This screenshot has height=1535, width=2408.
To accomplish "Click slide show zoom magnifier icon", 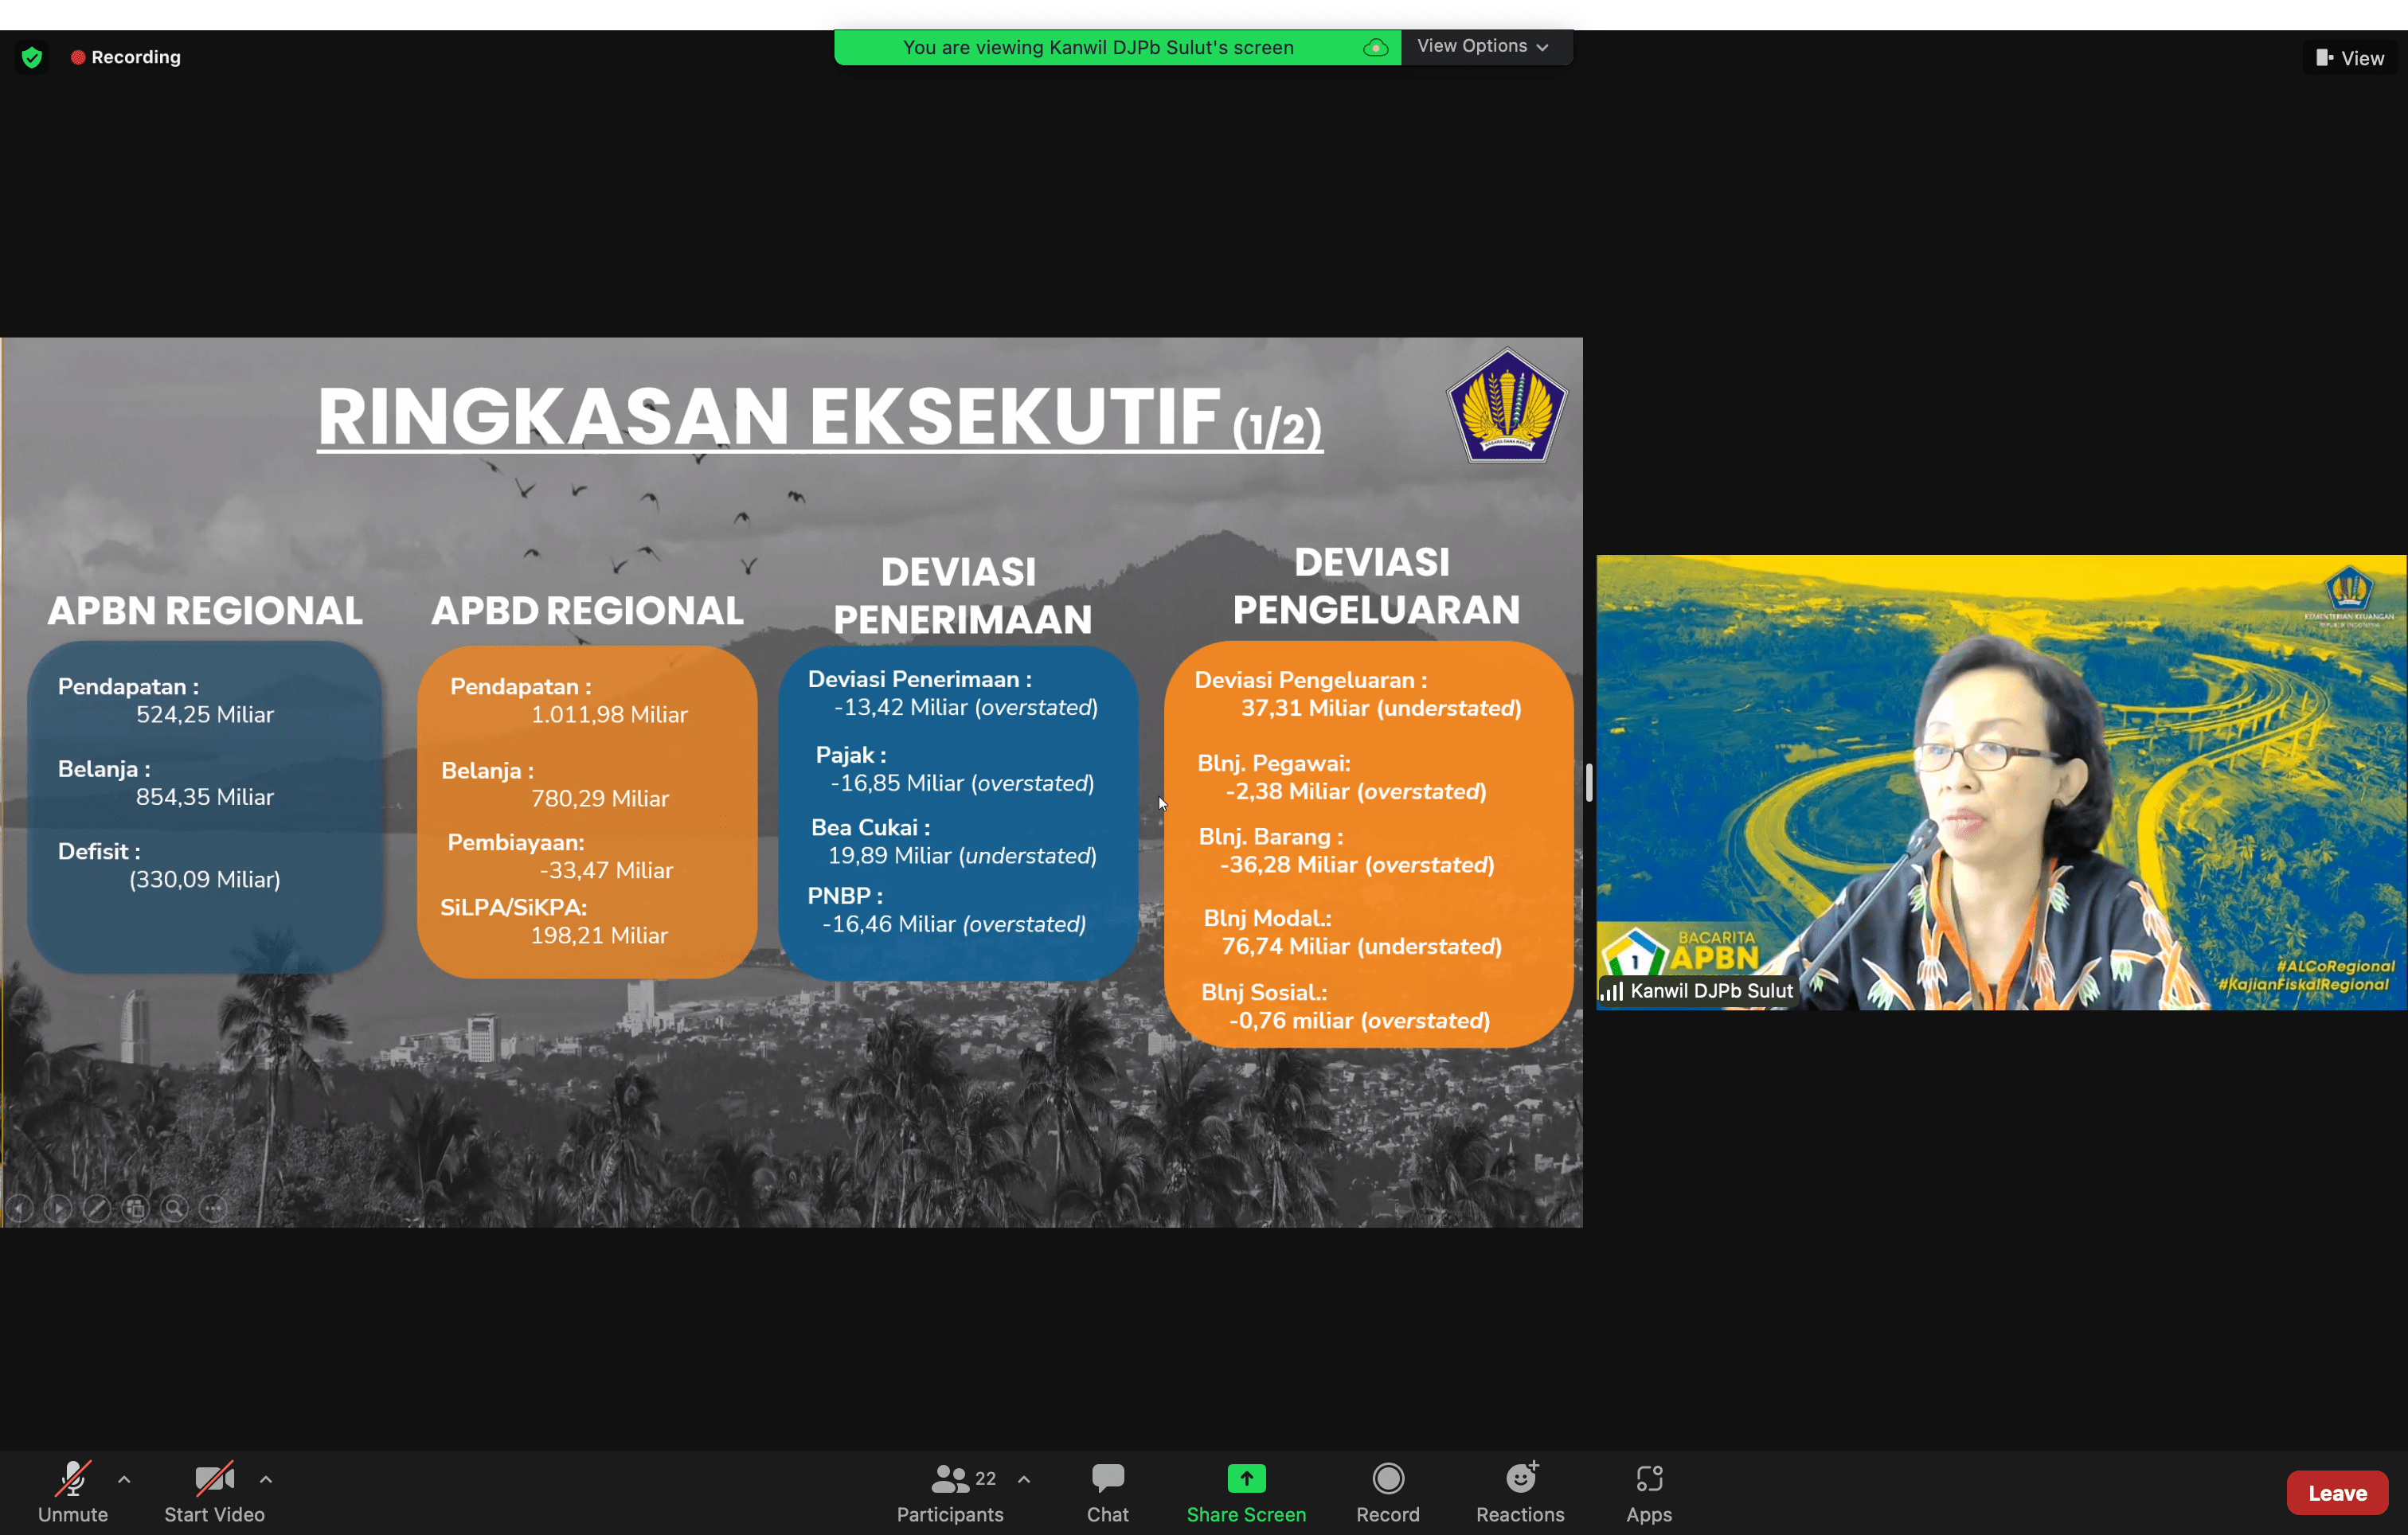I will click(174, 1208).
